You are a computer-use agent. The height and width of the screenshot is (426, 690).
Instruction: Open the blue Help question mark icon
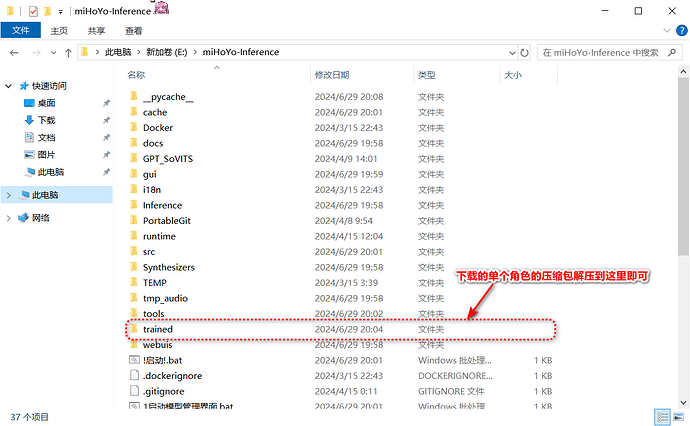pos(682,30)
